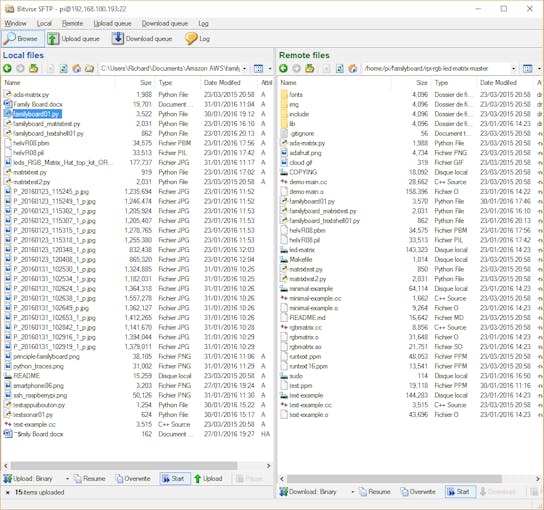
Task: Open the Download: Binary mode dropdown
Action: (352, 492)
